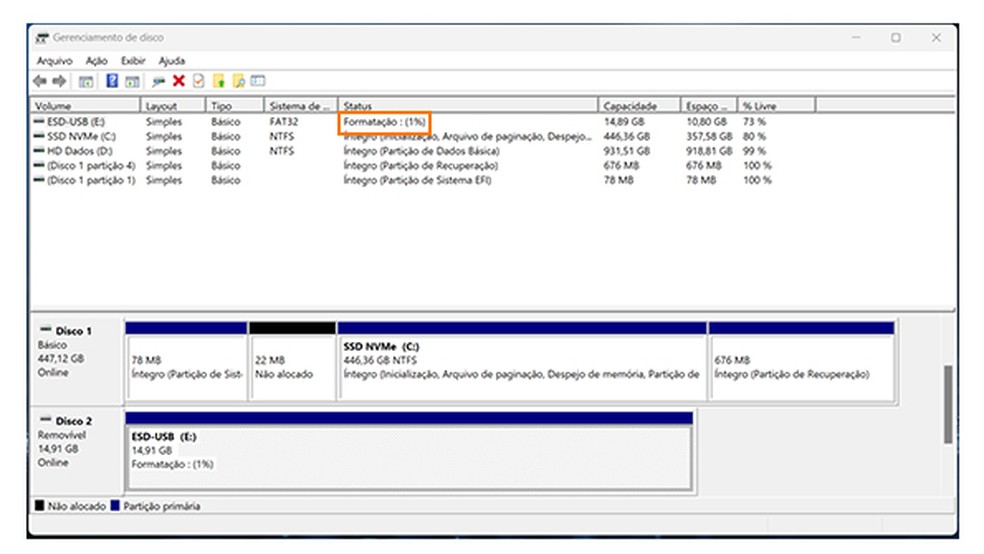The image size is (984, 554).
Task: Open the Ajuda menu
Action: point(172,61)
